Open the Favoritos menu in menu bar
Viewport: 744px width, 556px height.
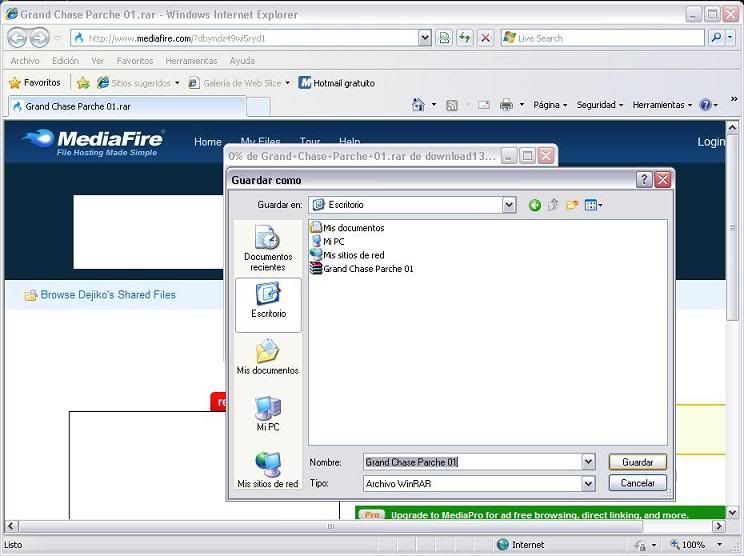[x=135, y=61]
